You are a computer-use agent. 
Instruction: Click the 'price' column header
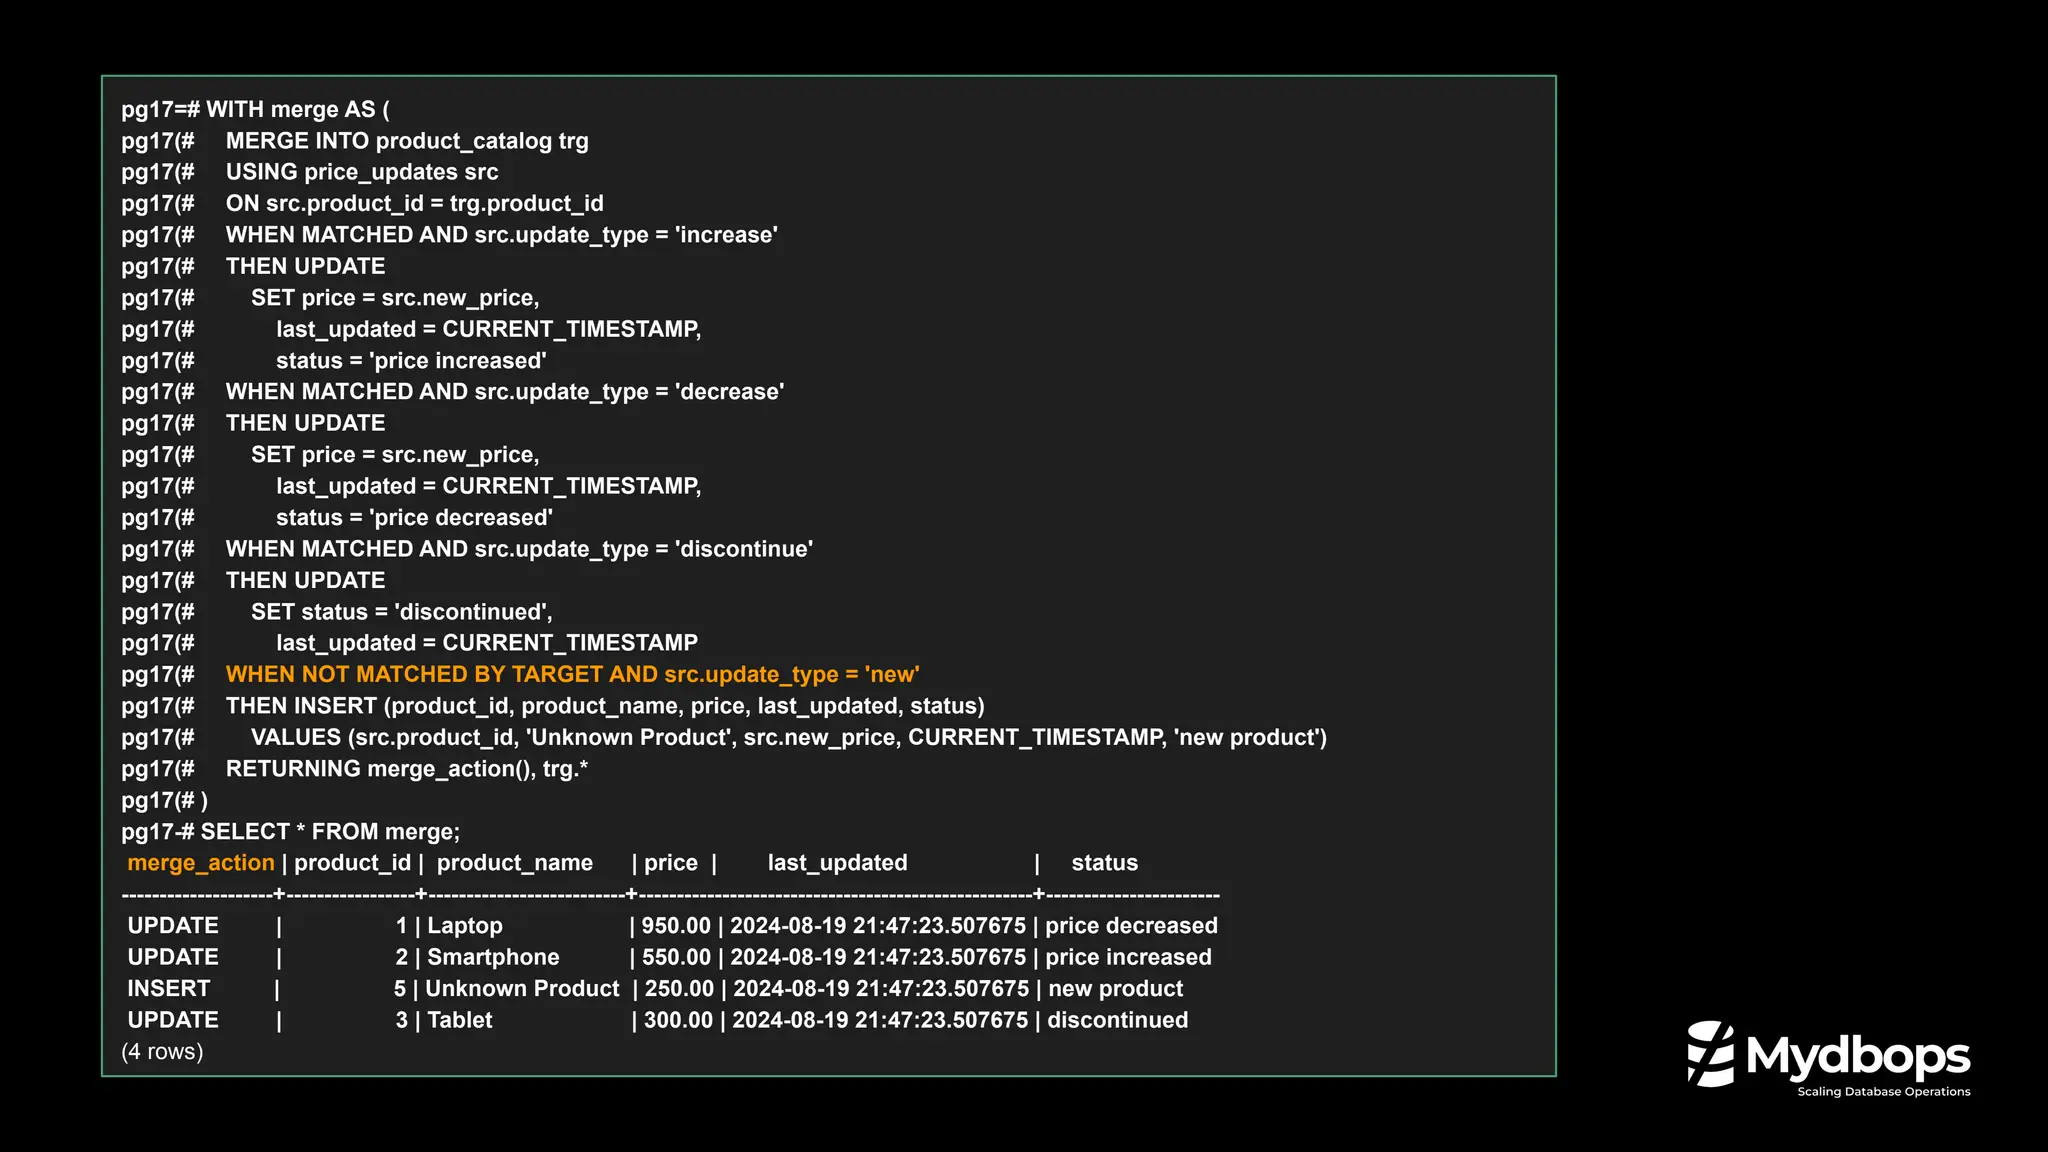pos(671,863)
